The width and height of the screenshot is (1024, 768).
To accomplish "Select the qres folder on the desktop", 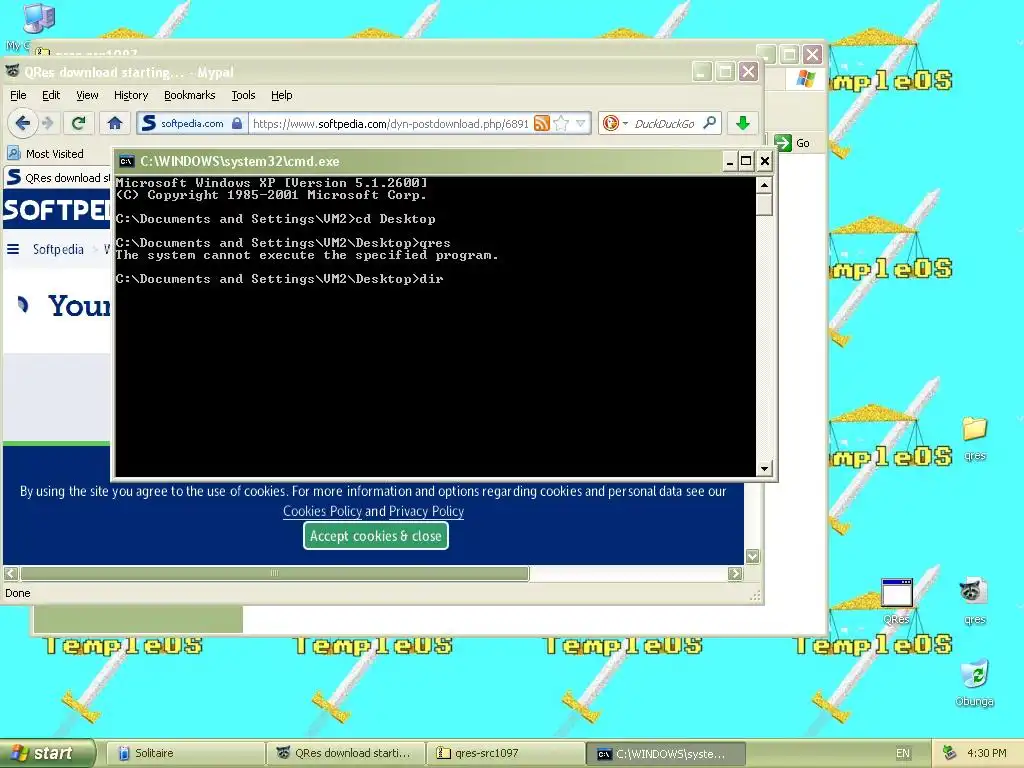I will click(x=974, y=438).
